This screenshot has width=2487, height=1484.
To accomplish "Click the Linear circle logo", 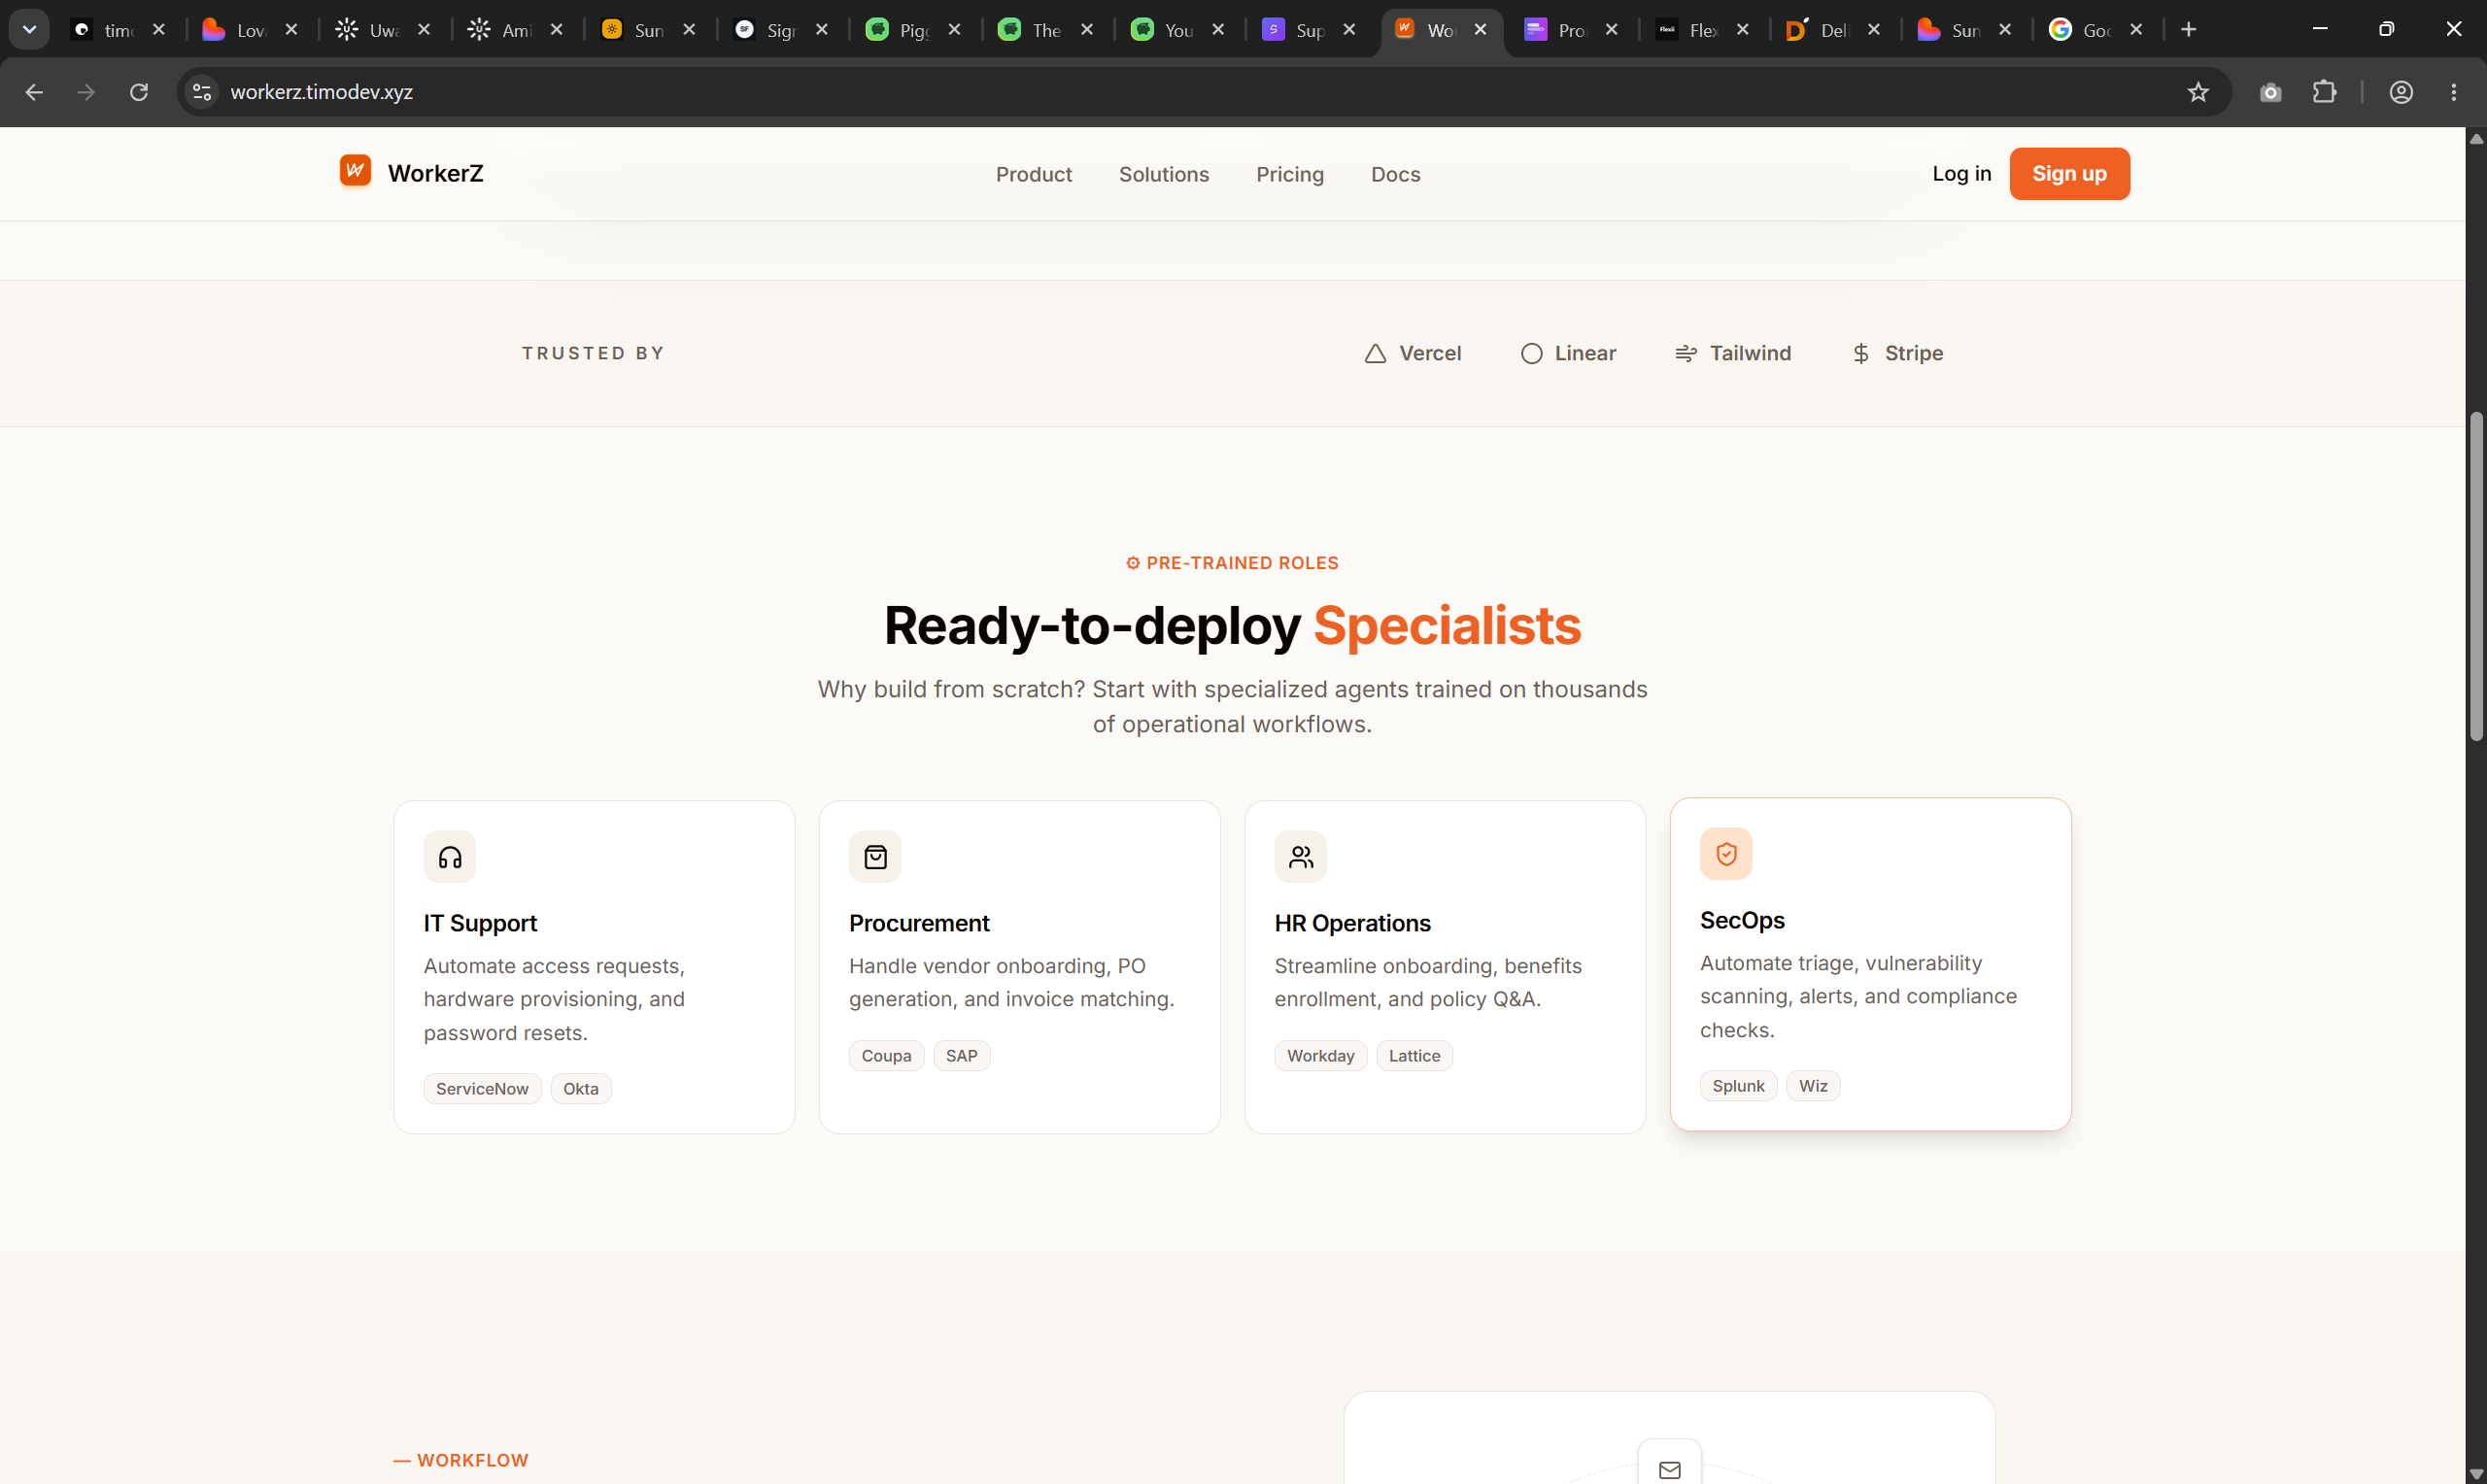I will pos(1531,354).
